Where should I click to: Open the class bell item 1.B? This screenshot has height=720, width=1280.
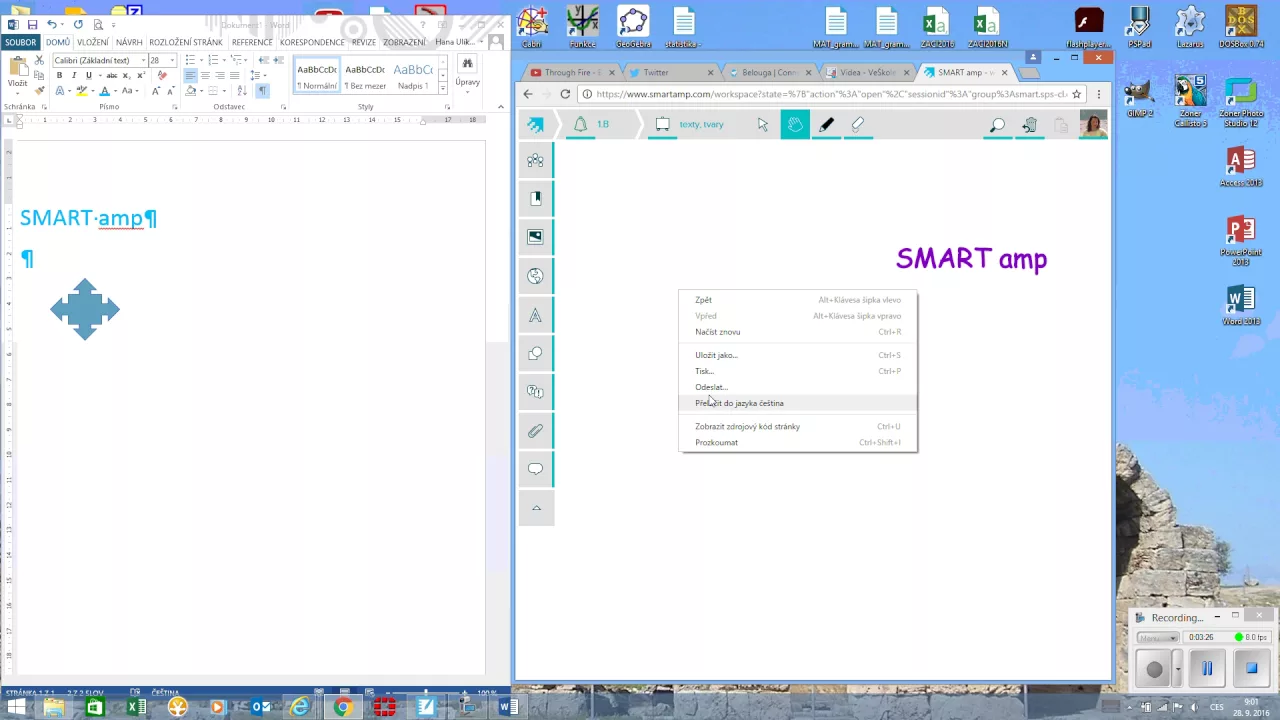pos(591,125)
